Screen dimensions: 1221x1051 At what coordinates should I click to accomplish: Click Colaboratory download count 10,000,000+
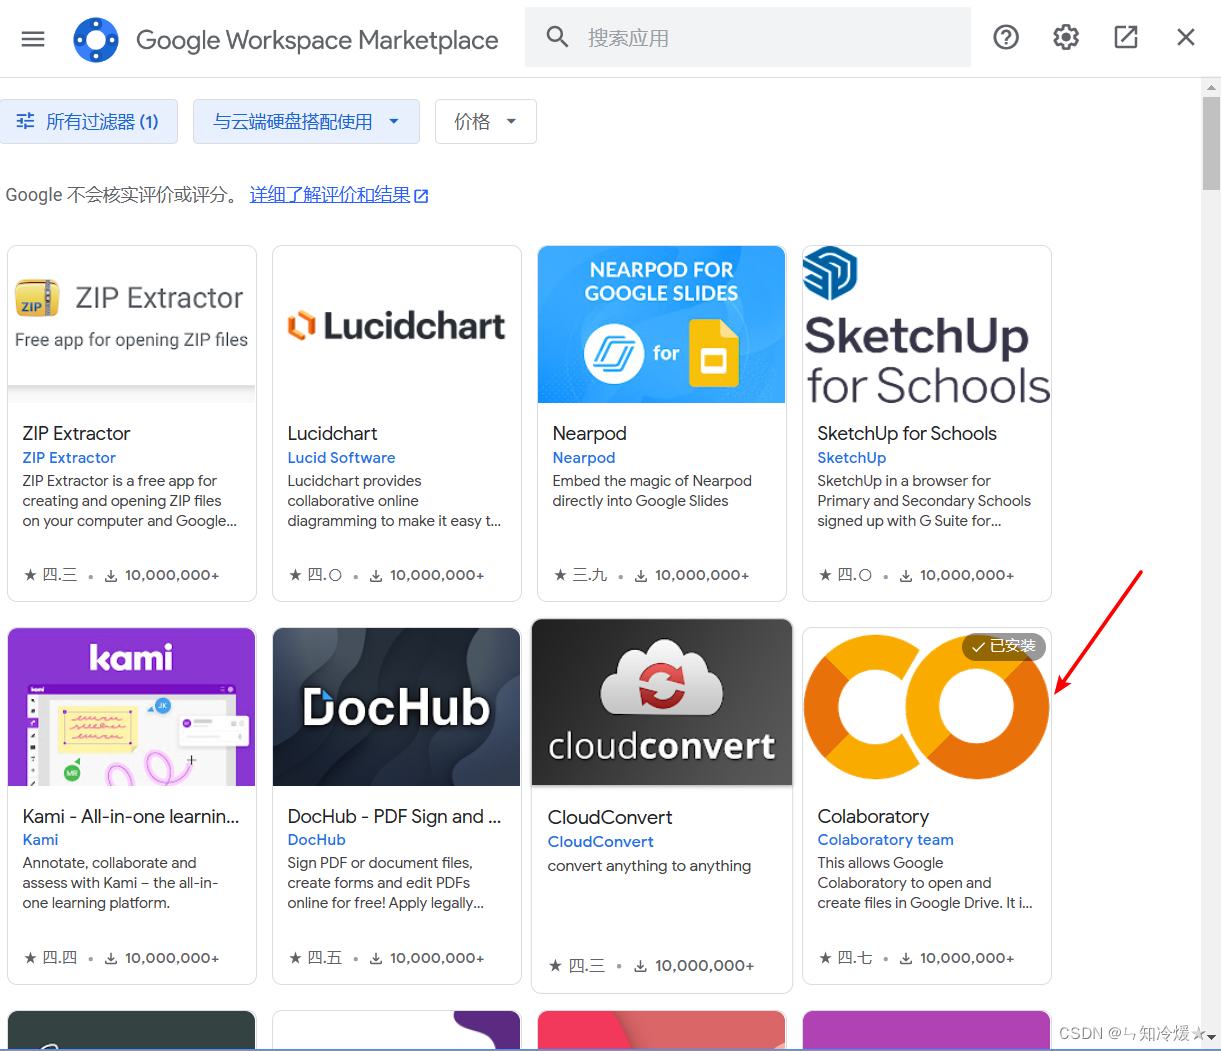(x=957, y=958)
